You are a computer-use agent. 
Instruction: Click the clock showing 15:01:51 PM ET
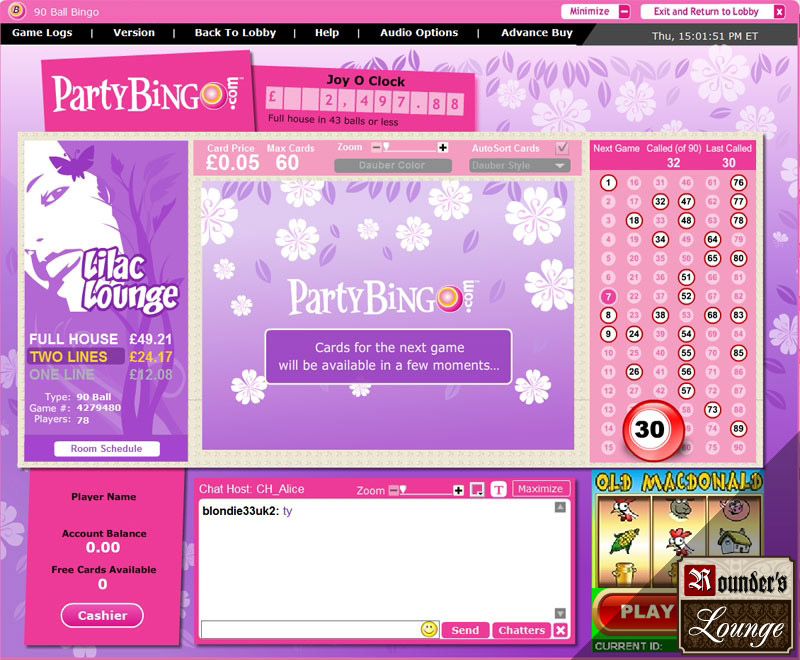[x=705, y=36]
